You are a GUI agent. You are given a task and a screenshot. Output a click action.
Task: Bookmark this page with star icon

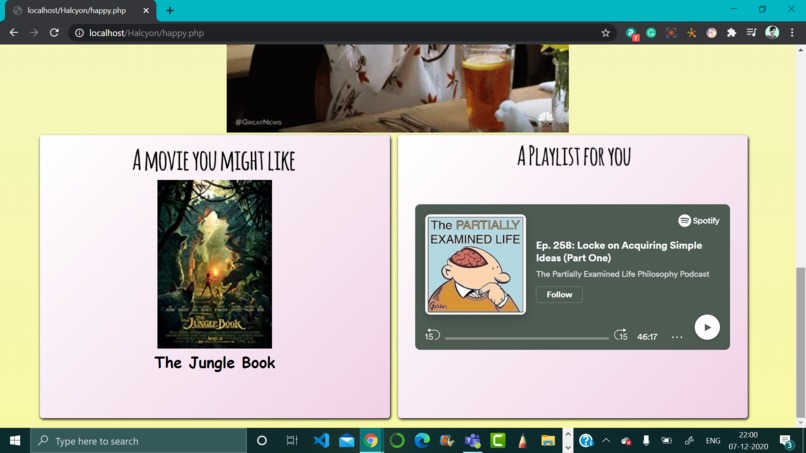coord(606,33)
